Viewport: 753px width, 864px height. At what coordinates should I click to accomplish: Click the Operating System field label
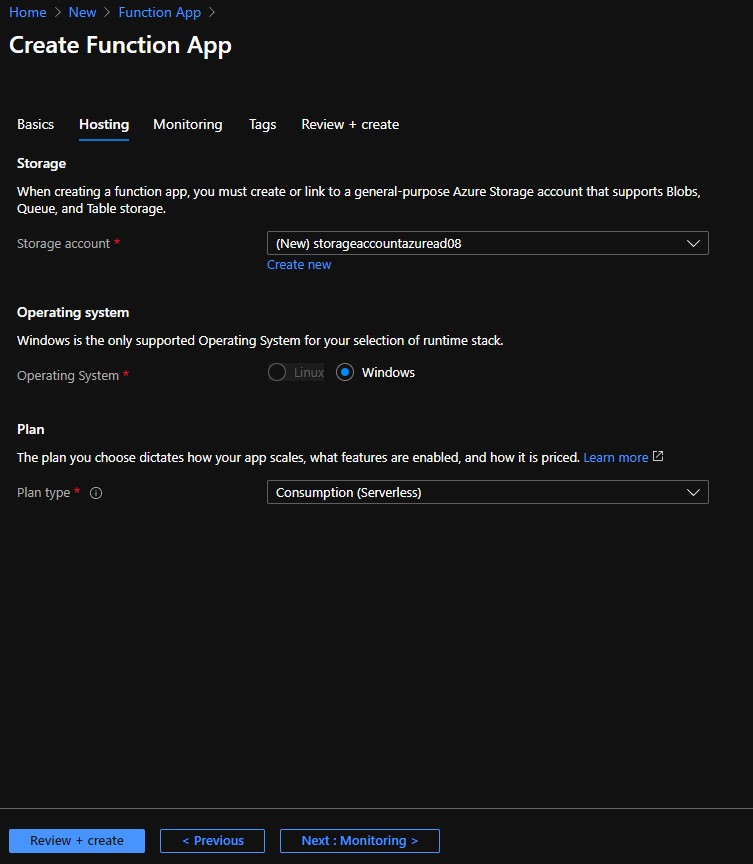(68, 375)
